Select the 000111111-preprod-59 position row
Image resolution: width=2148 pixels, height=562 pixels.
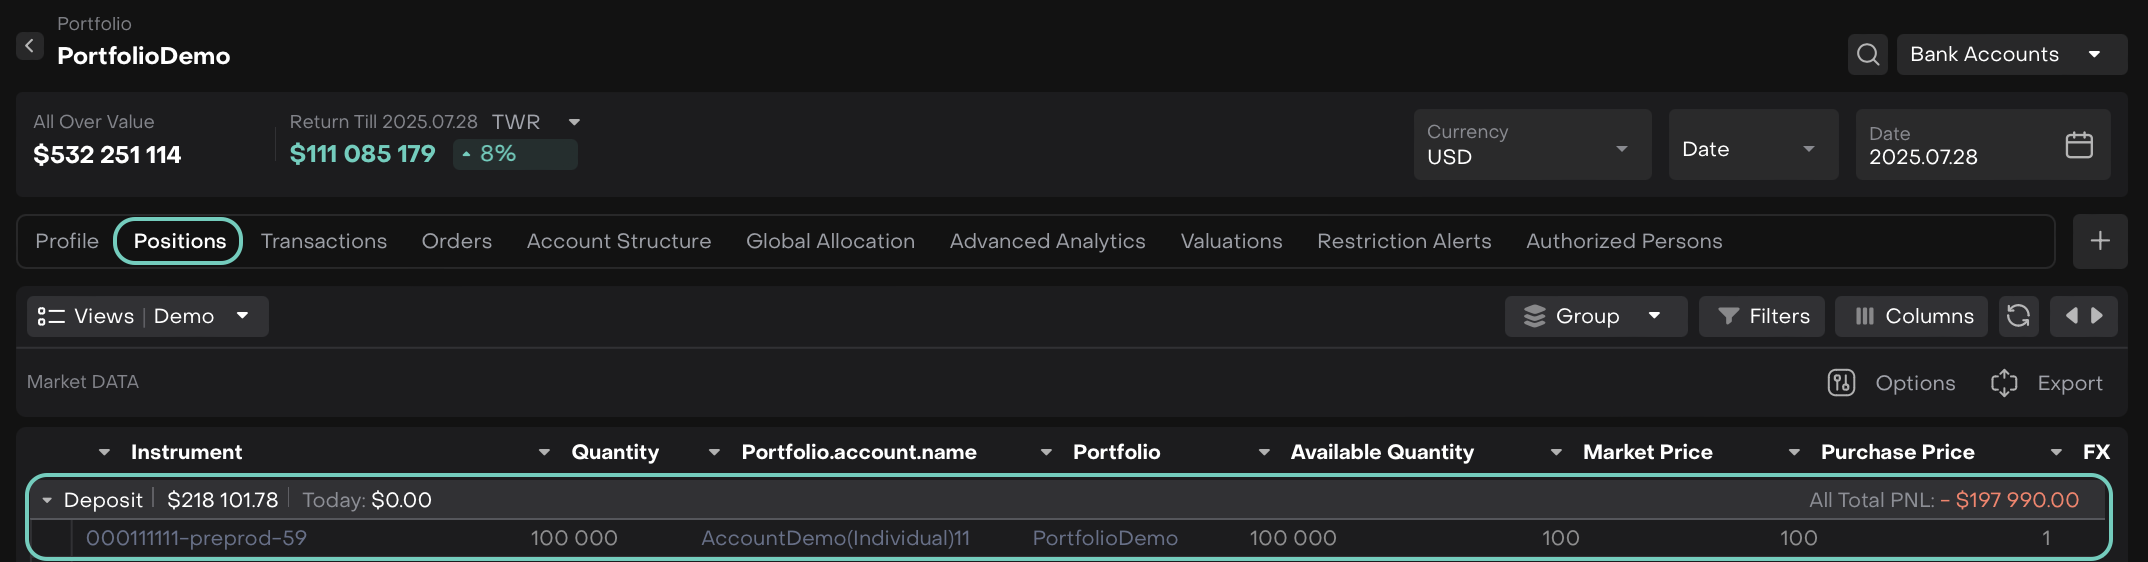click(196, 538)
